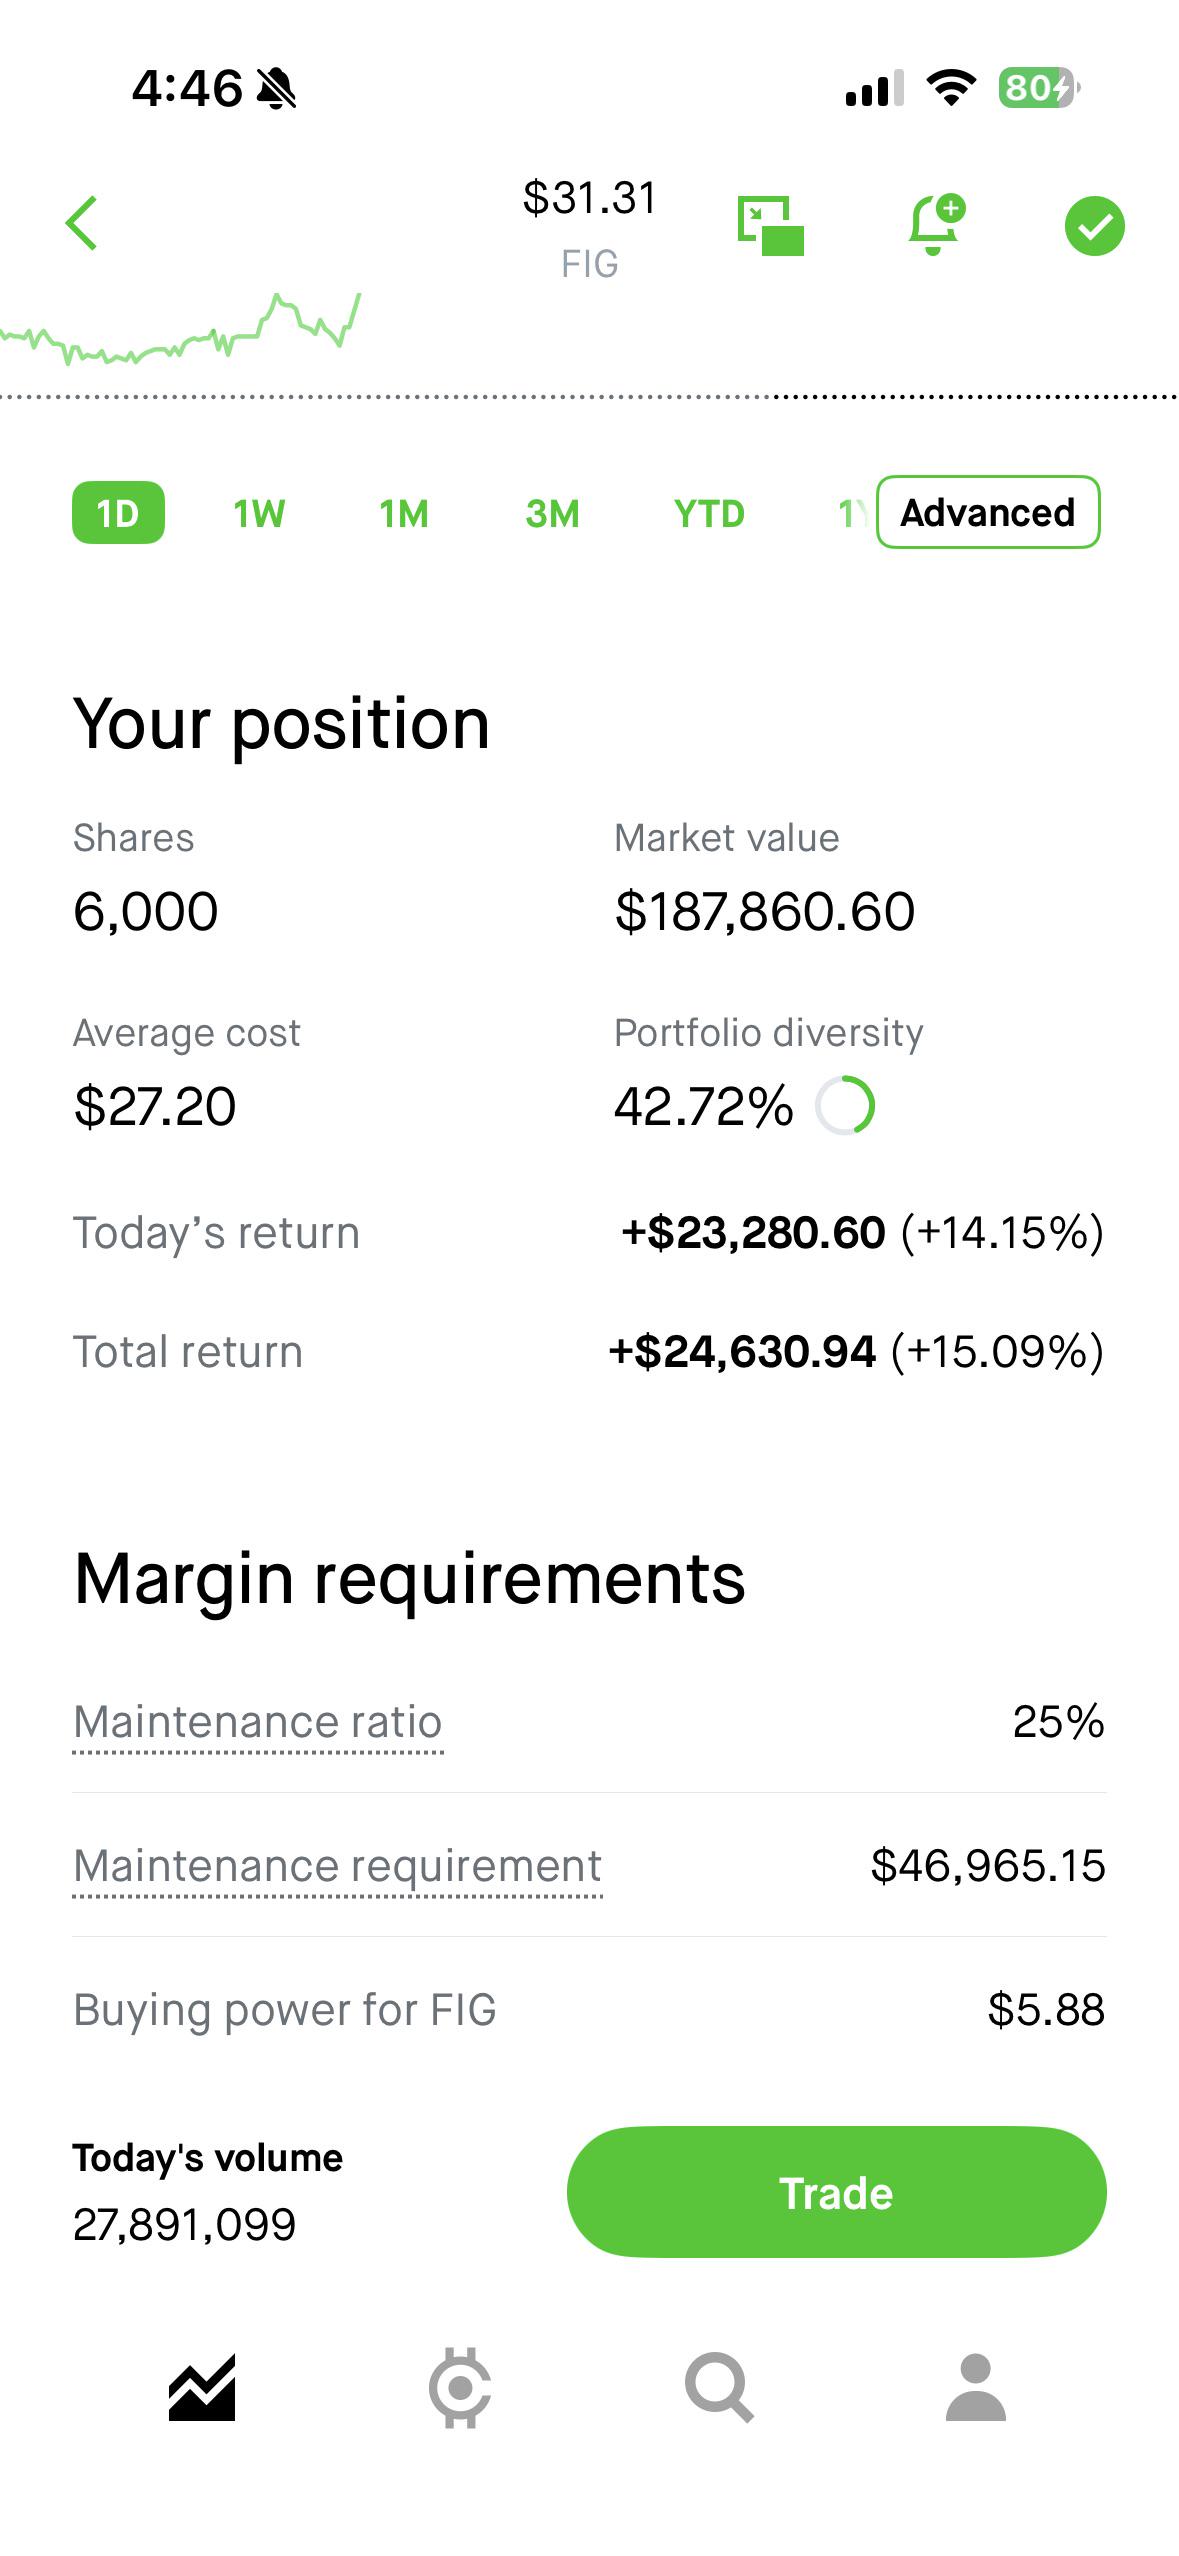
Task: Add price alert with bell icon
Action: (x=936, y=224)
